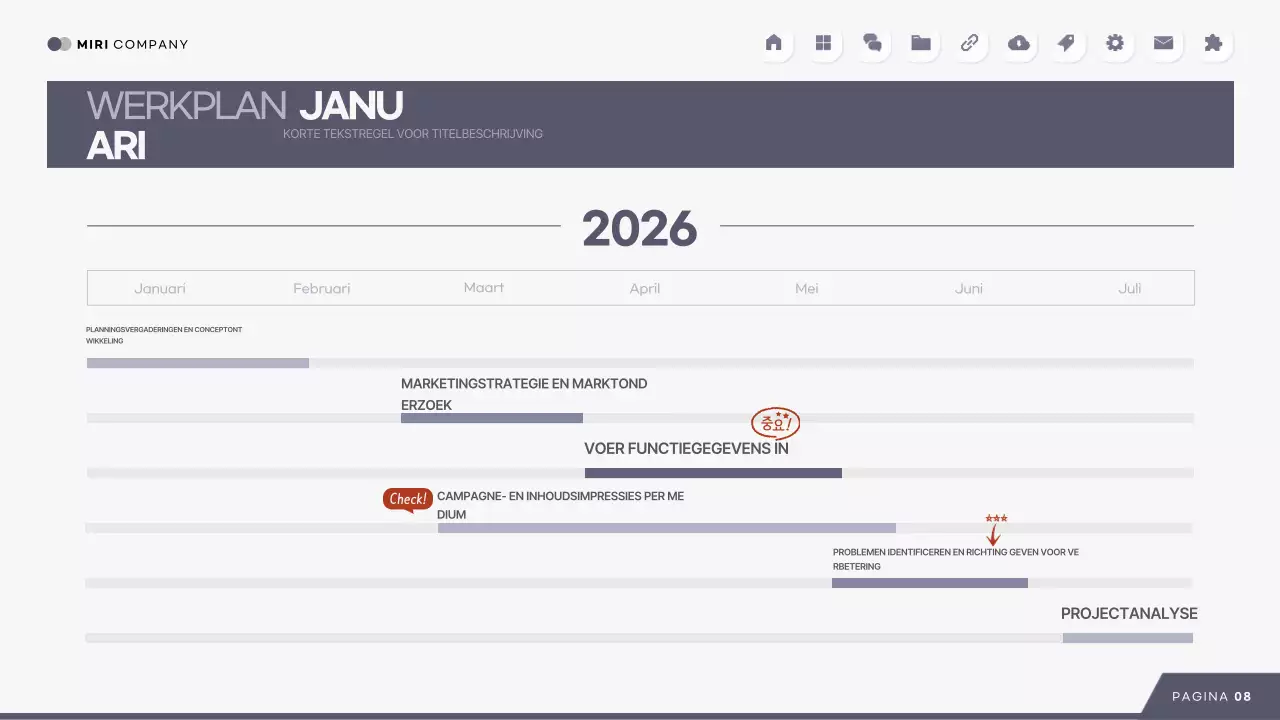Click the mail envelope icon

click(1163, 43)
